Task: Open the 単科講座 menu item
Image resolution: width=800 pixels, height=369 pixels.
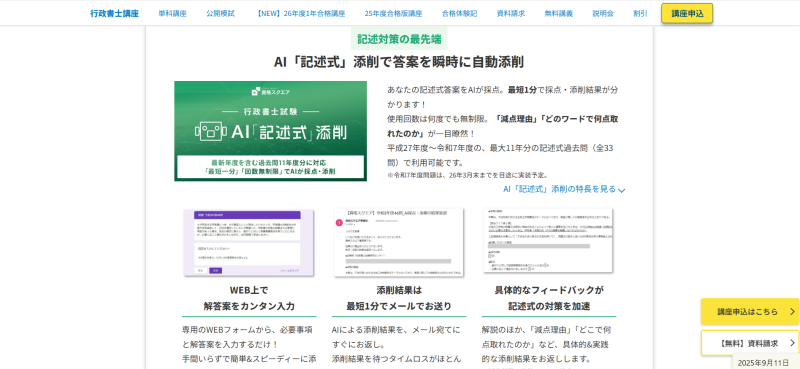Action: (x=172, y=14)
